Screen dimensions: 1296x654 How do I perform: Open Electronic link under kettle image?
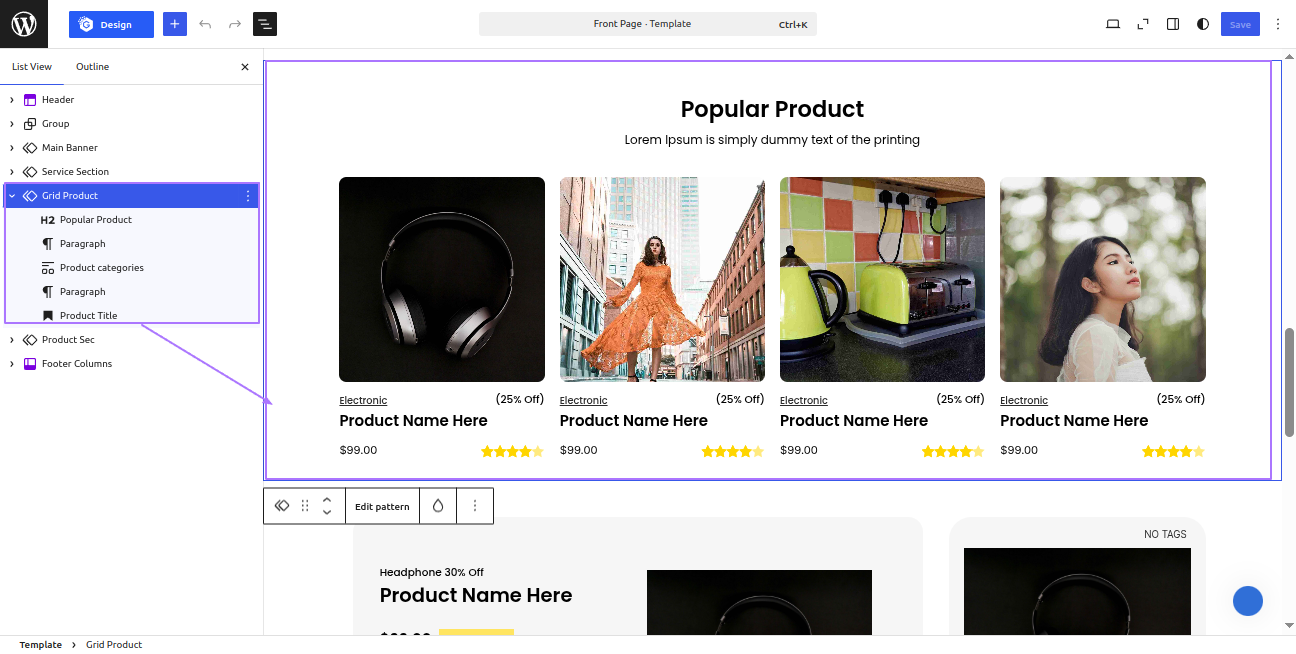tap(804, 401)
